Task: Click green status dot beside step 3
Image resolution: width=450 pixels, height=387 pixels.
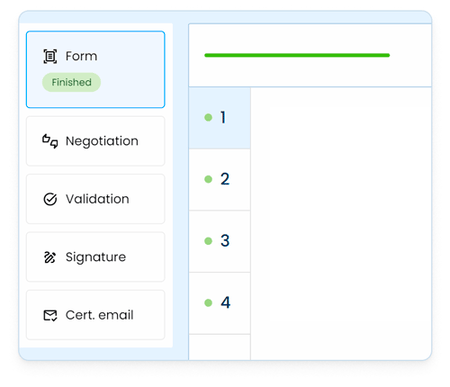Action: click(208, 241)
